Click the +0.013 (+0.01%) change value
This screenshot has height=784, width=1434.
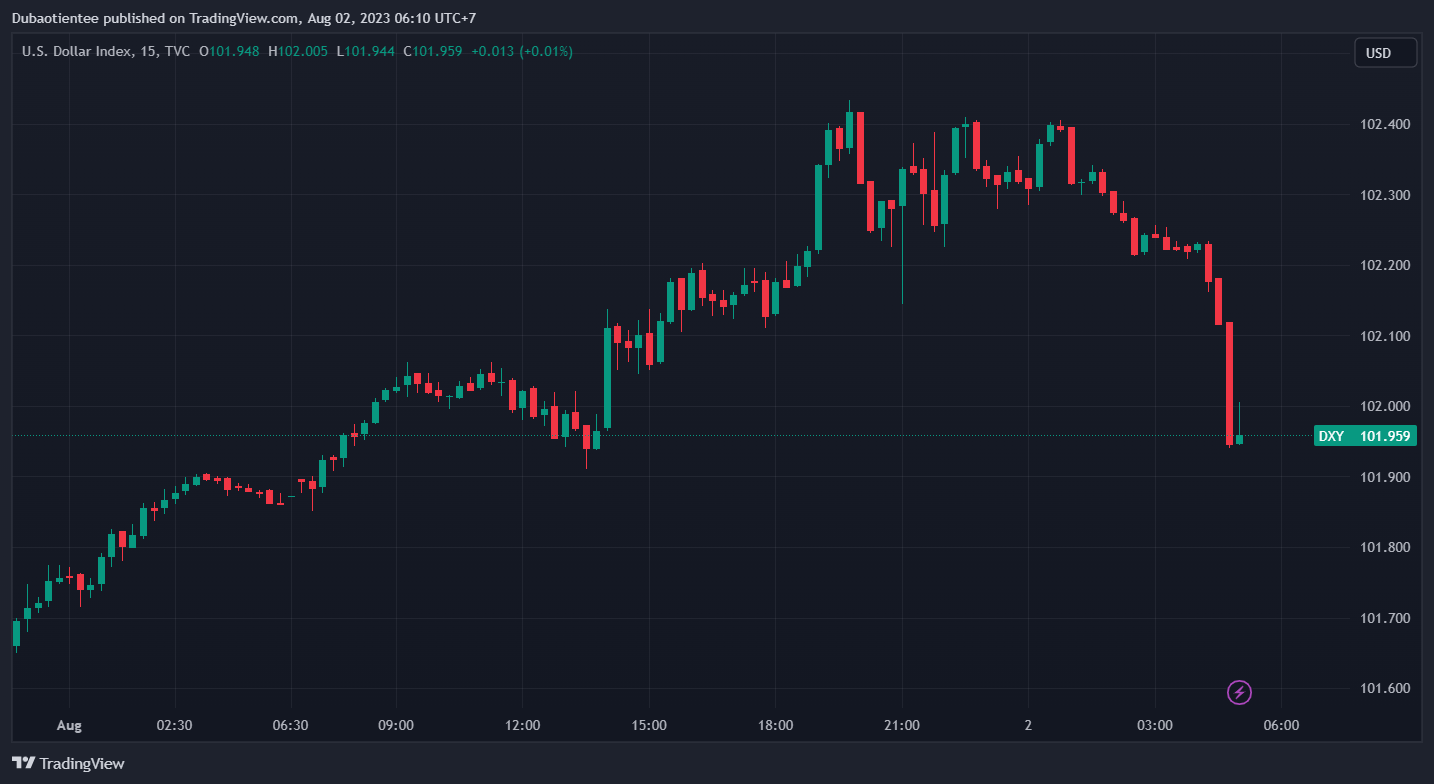click(521, 51)
